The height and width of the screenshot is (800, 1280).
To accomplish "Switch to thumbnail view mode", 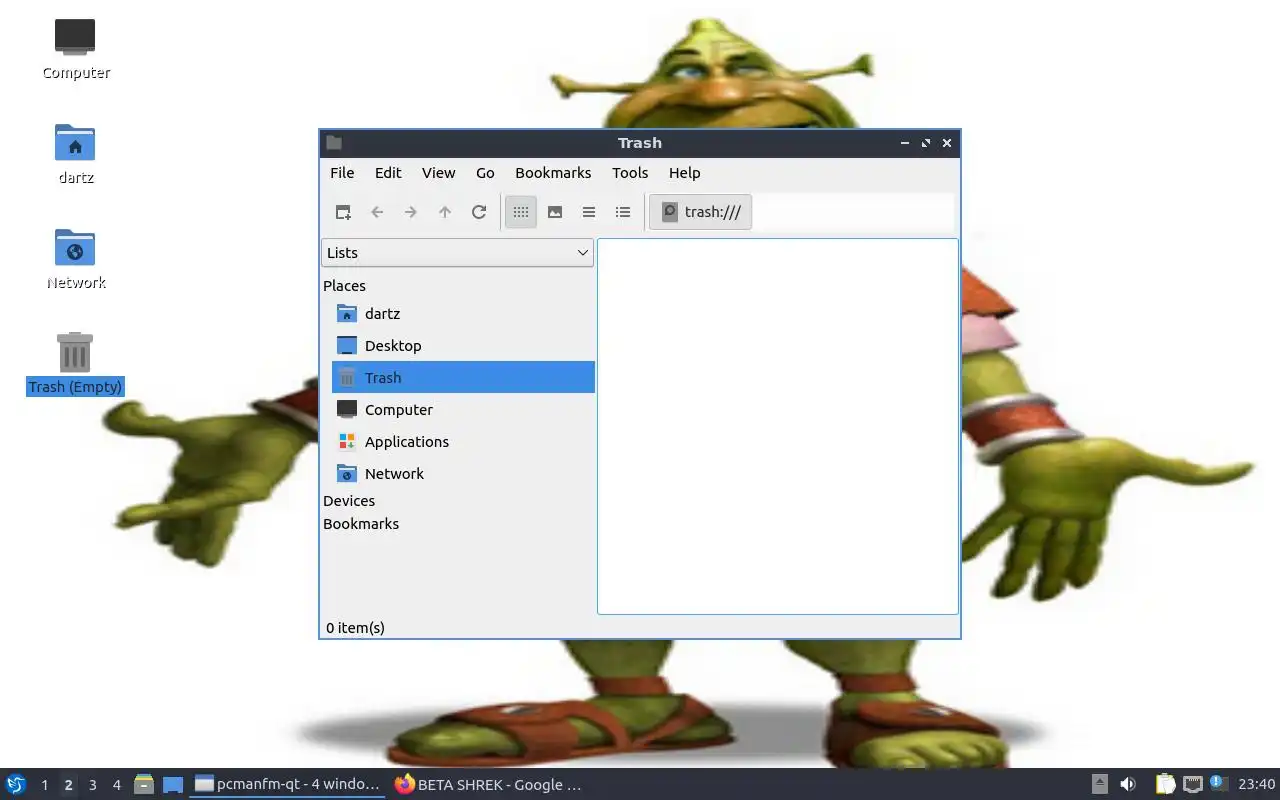I will 555,212.
